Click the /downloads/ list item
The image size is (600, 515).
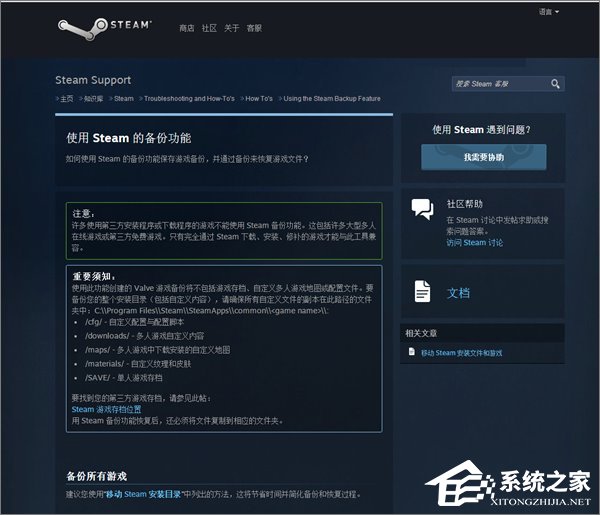pos(144,336)
